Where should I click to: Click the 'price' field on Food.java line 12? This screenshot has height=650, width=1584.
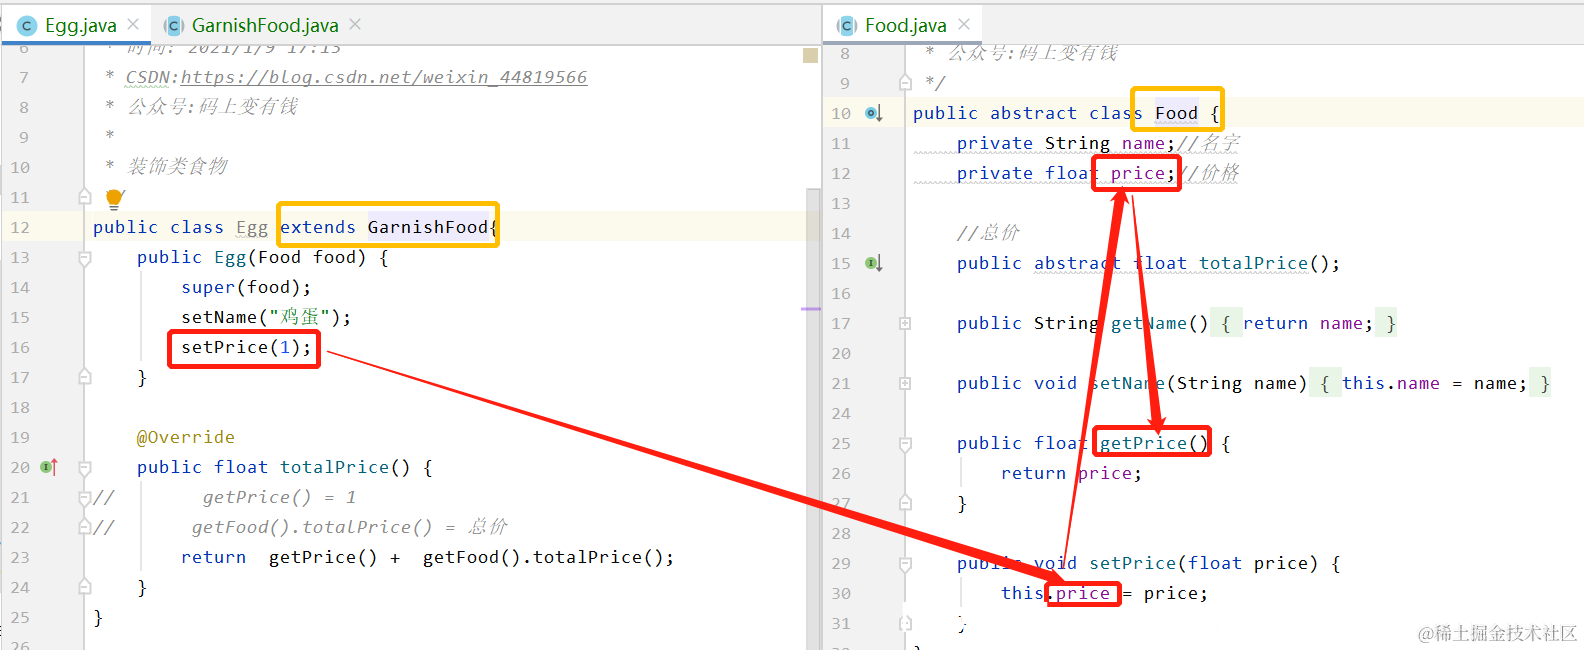pos(1137,173)
